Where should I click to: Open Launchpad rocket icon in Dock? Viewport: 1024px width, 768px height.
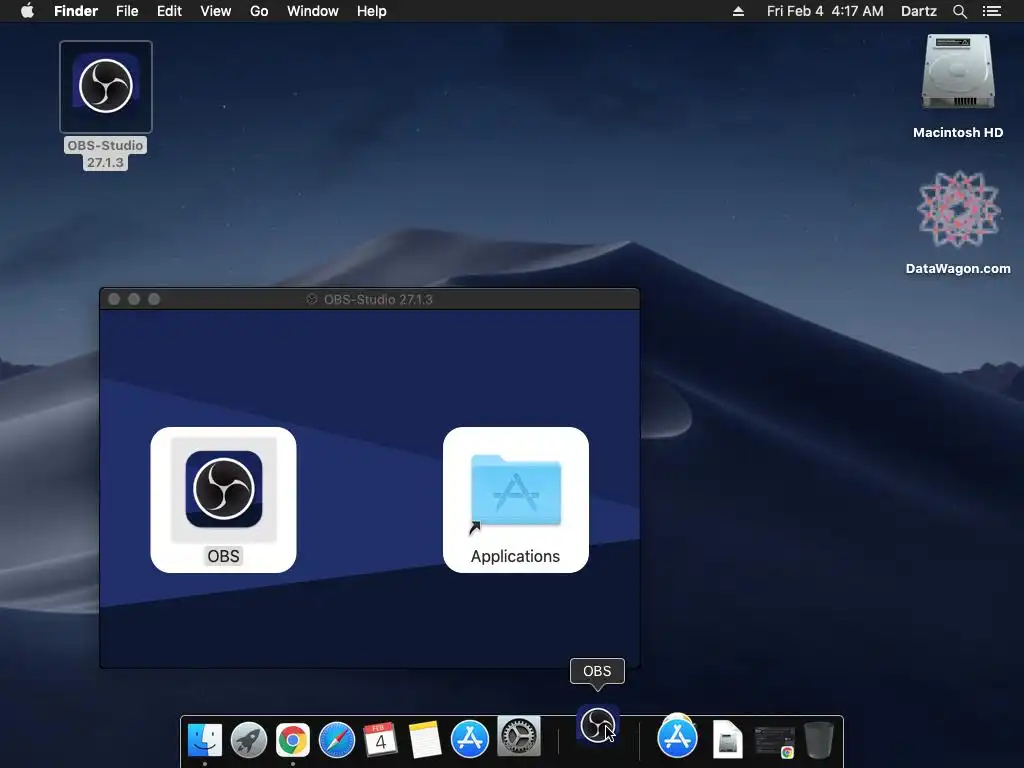coord(249,739)
